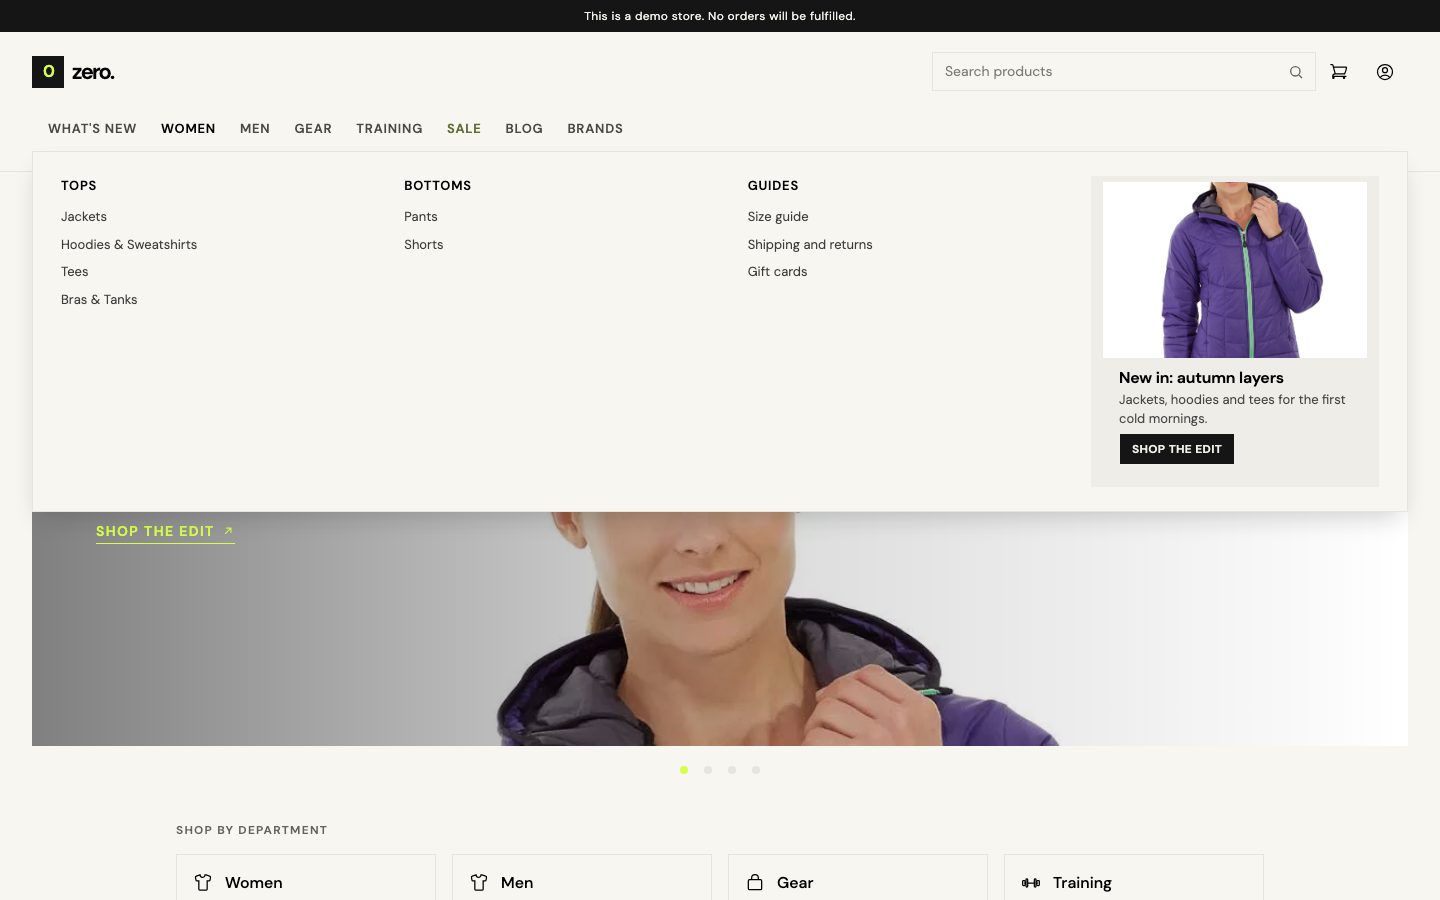This screenshot has width=1440, height=900.
Task: Select the second carousel dot
Action: 708,770
